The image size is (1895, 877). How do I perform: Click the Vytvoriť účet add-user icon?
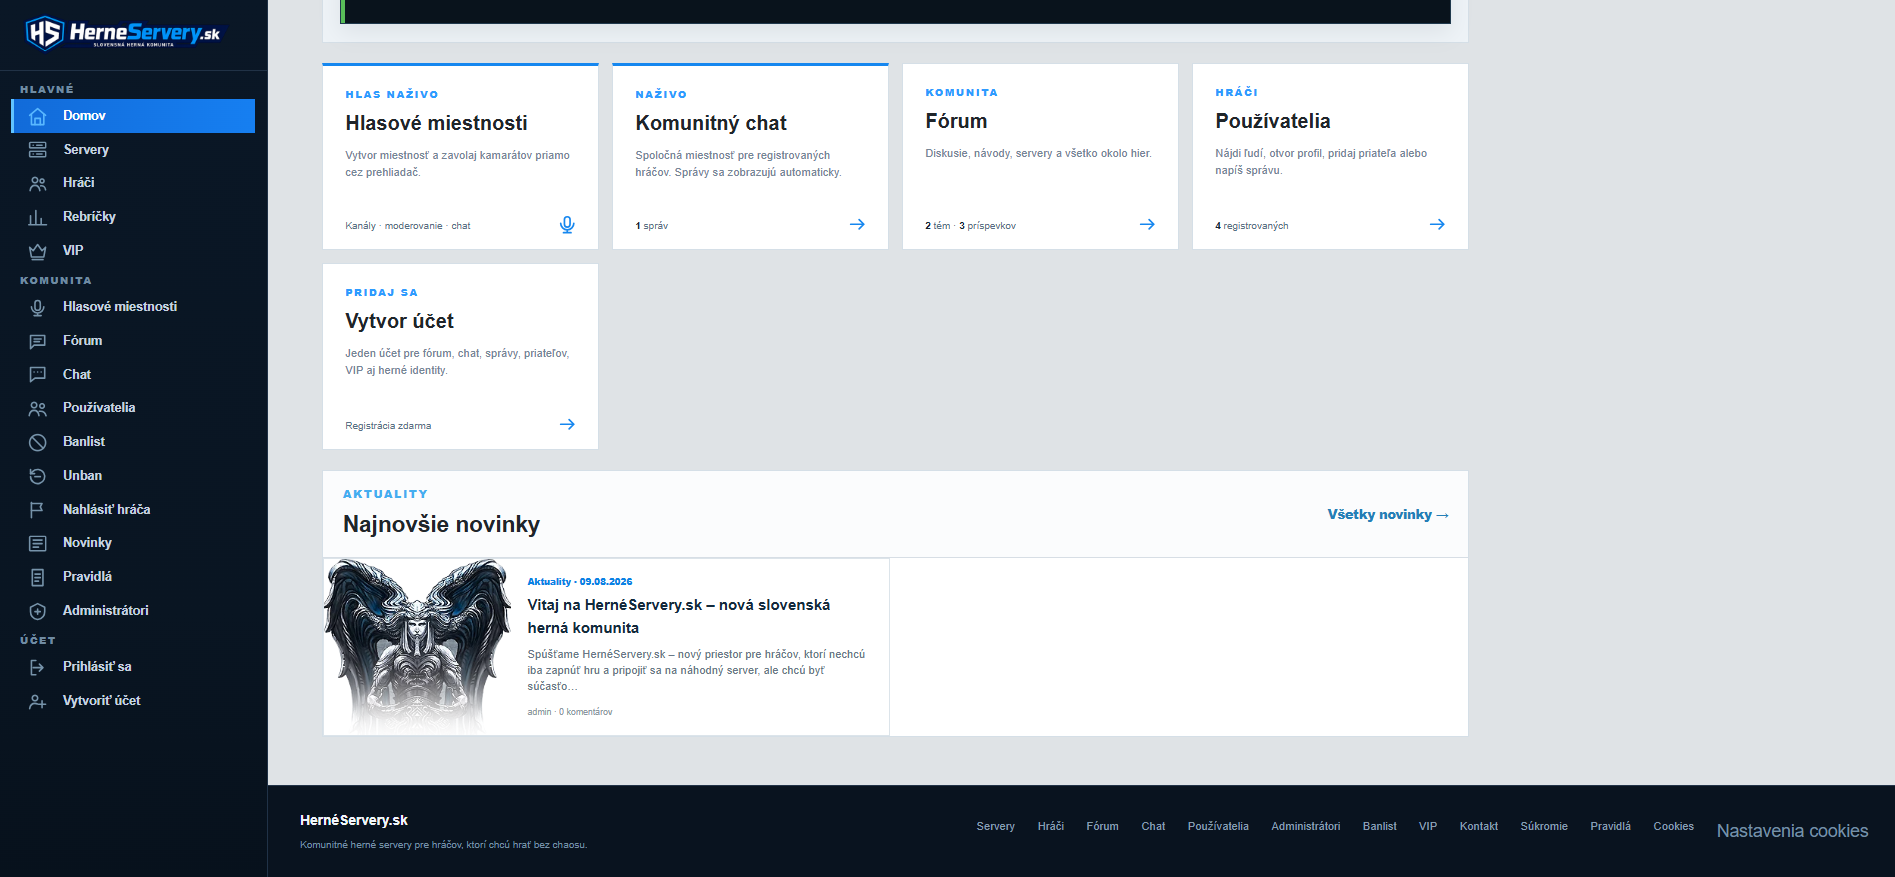[x=38, y=702]
